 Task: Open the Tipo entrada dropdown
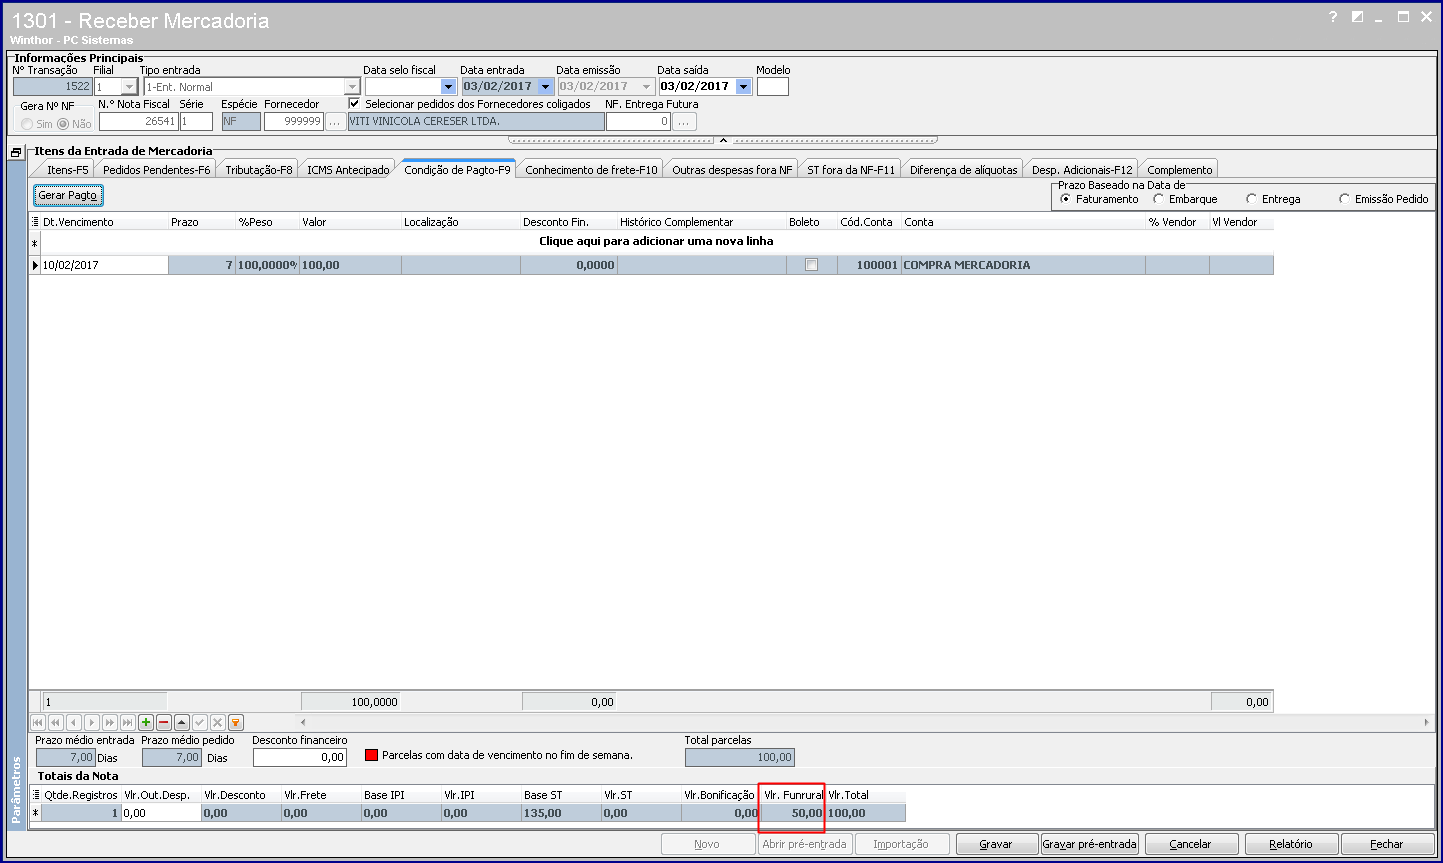(x=351, y=87)
